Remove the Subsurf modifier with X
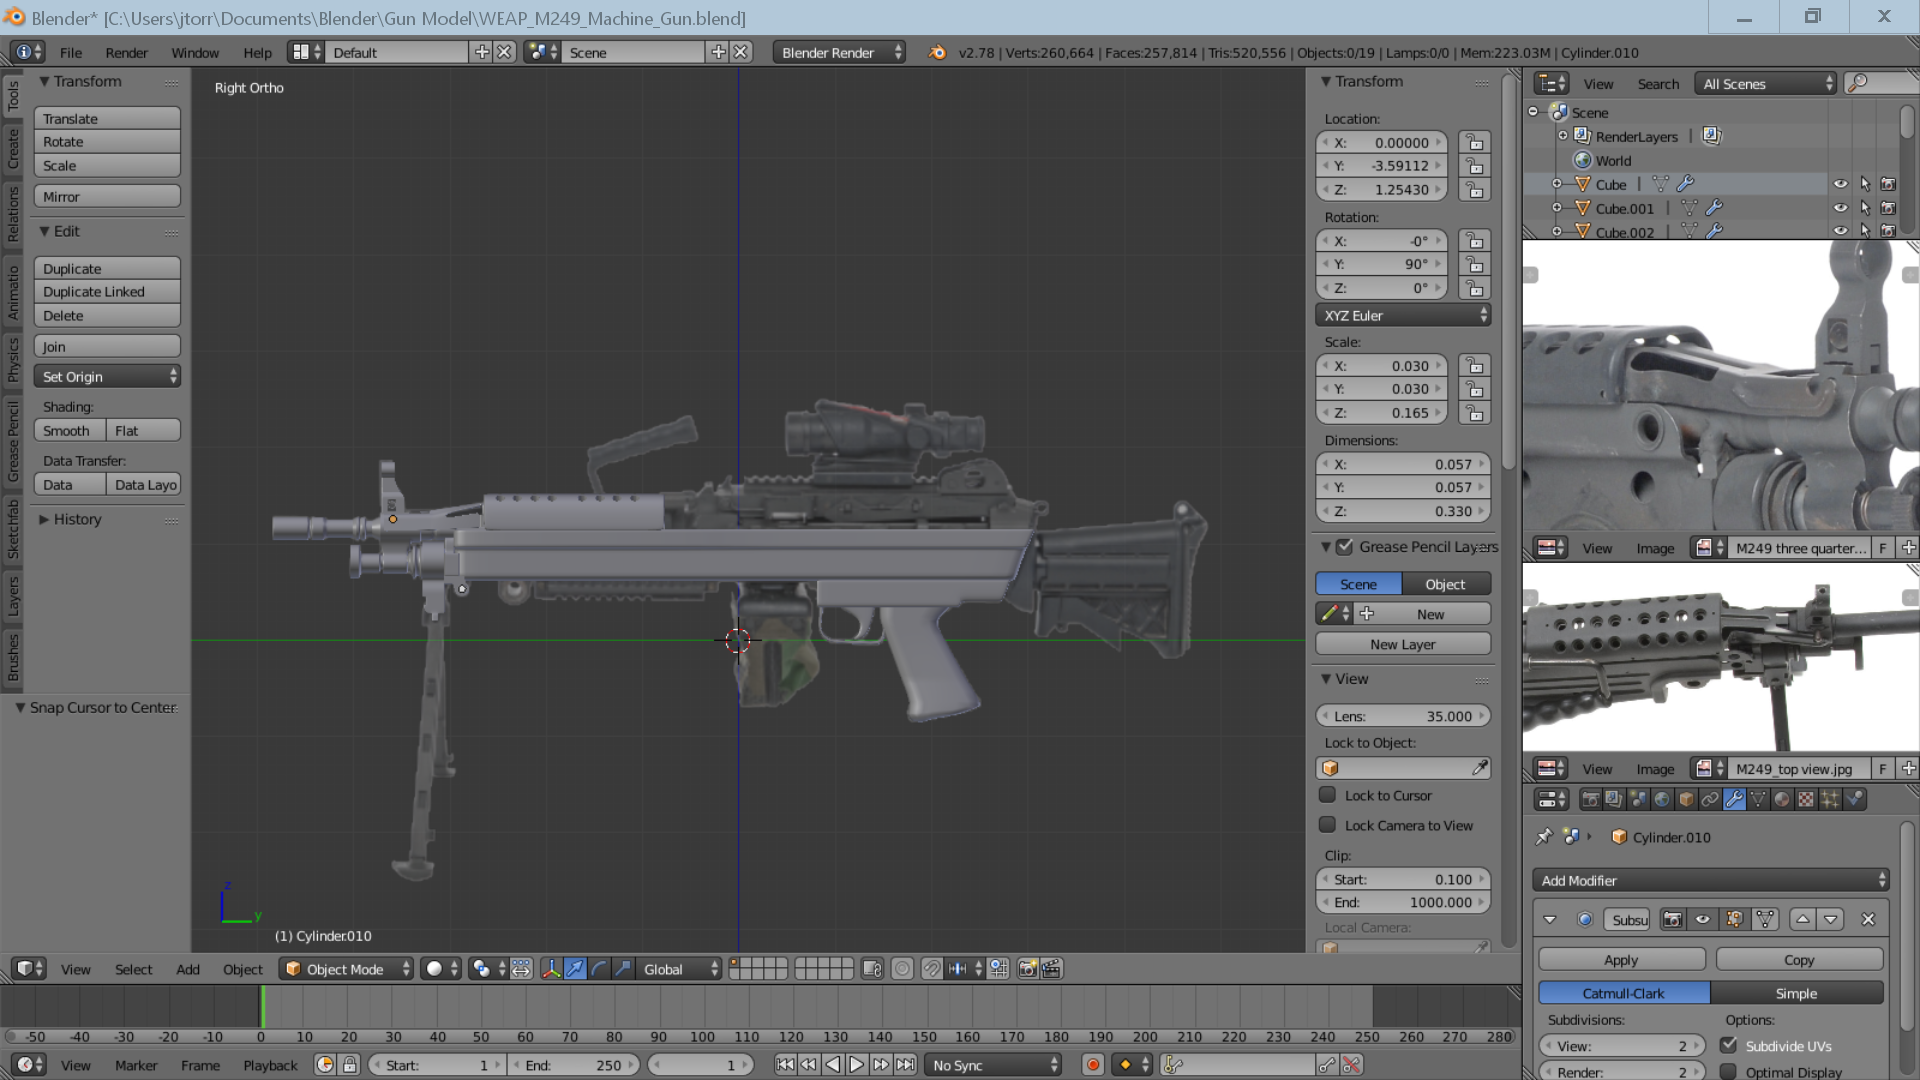 point(1868,920)
